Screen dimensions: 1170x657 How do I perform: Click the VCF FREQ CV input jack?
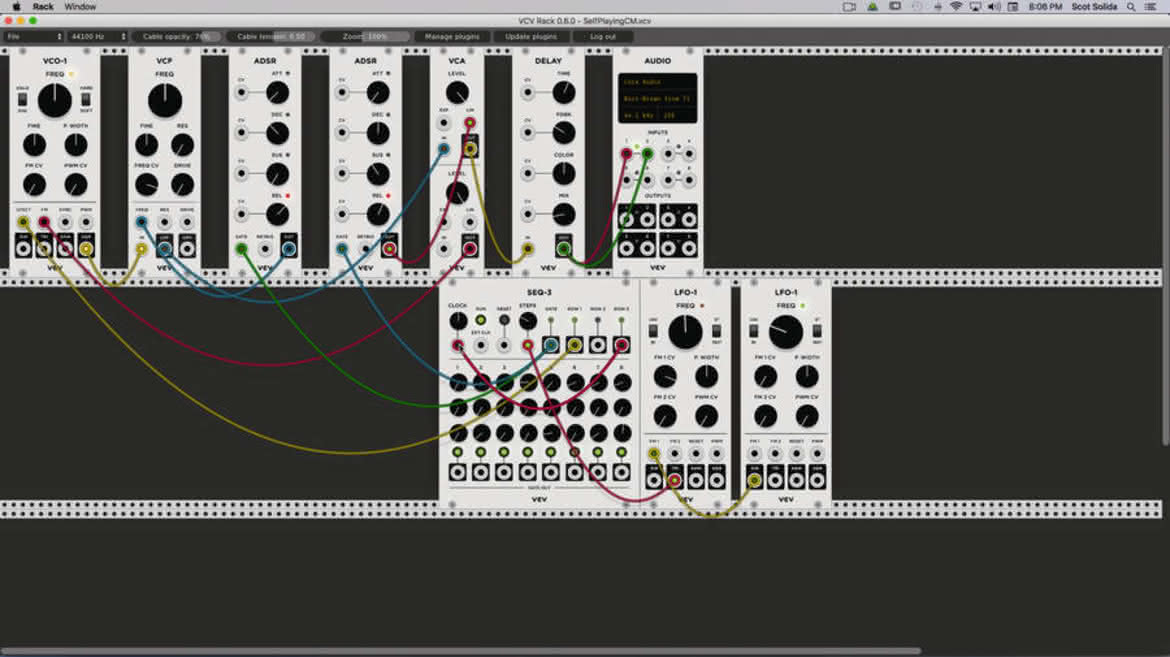point(142,222)
